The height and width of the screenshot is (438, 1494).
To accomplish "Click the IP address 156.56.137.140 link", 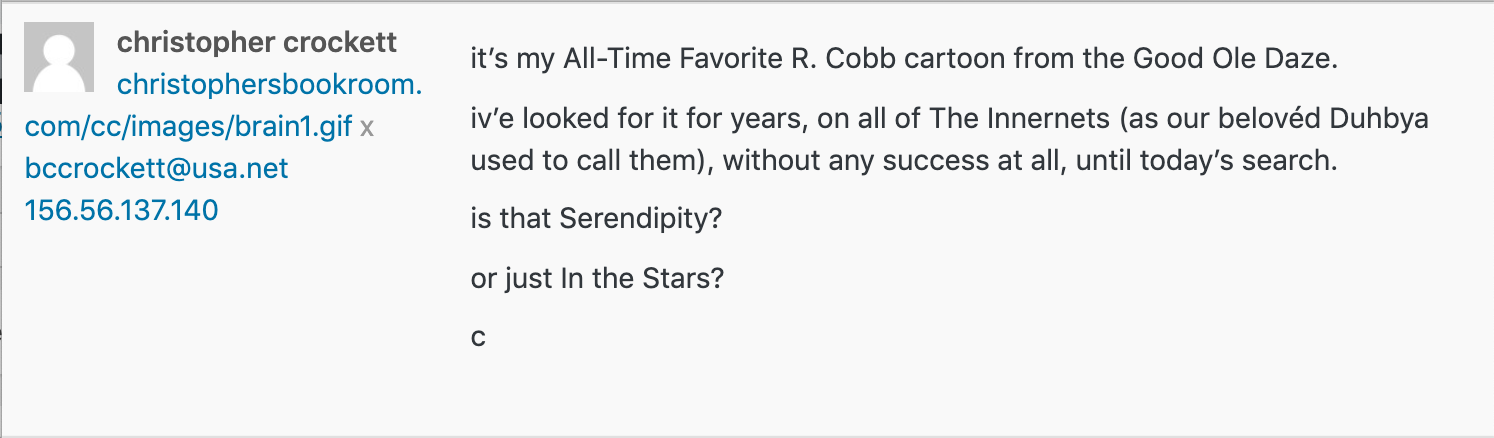I will (121, 210).
